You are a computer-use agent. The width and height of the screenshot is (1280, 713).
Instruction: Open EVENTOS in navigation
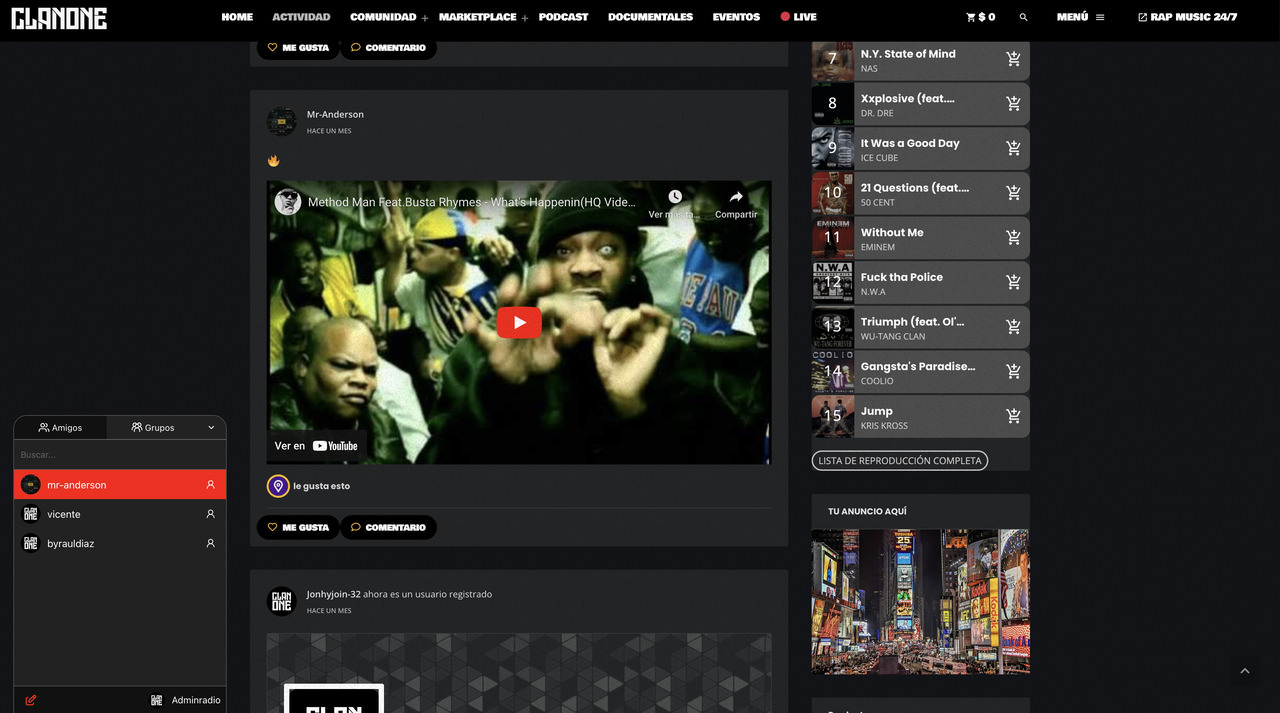[x=736, y=17]
